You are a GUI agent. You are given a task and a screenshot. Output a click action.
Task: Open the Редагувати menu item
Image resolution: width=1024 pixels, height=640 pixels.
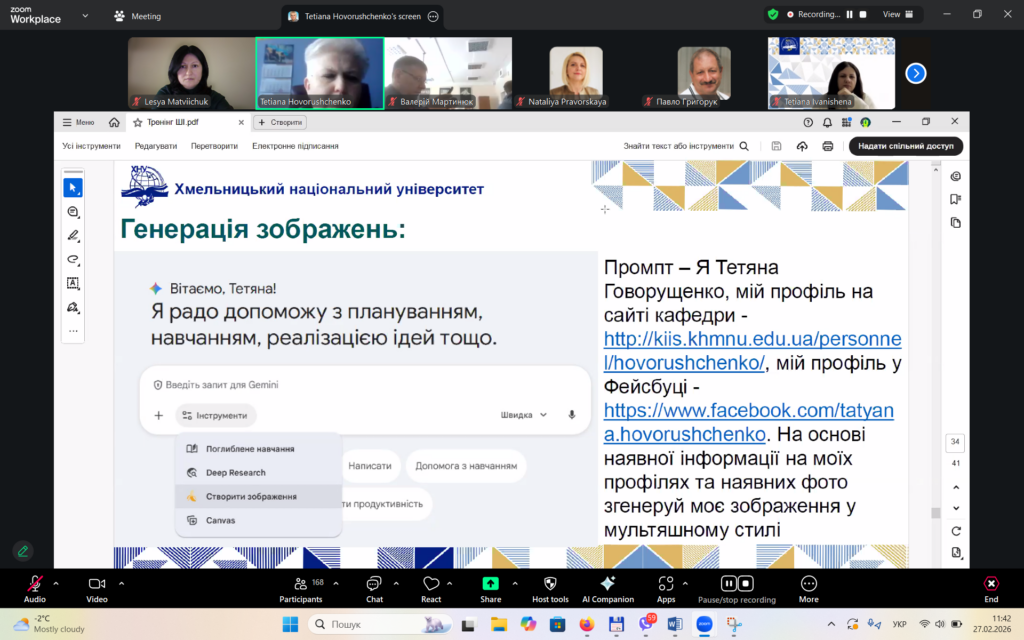point(156,146)
